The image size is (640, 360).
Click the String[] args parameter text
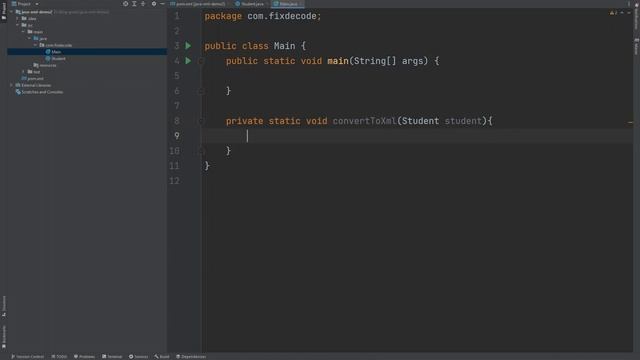tap(391, 61)
